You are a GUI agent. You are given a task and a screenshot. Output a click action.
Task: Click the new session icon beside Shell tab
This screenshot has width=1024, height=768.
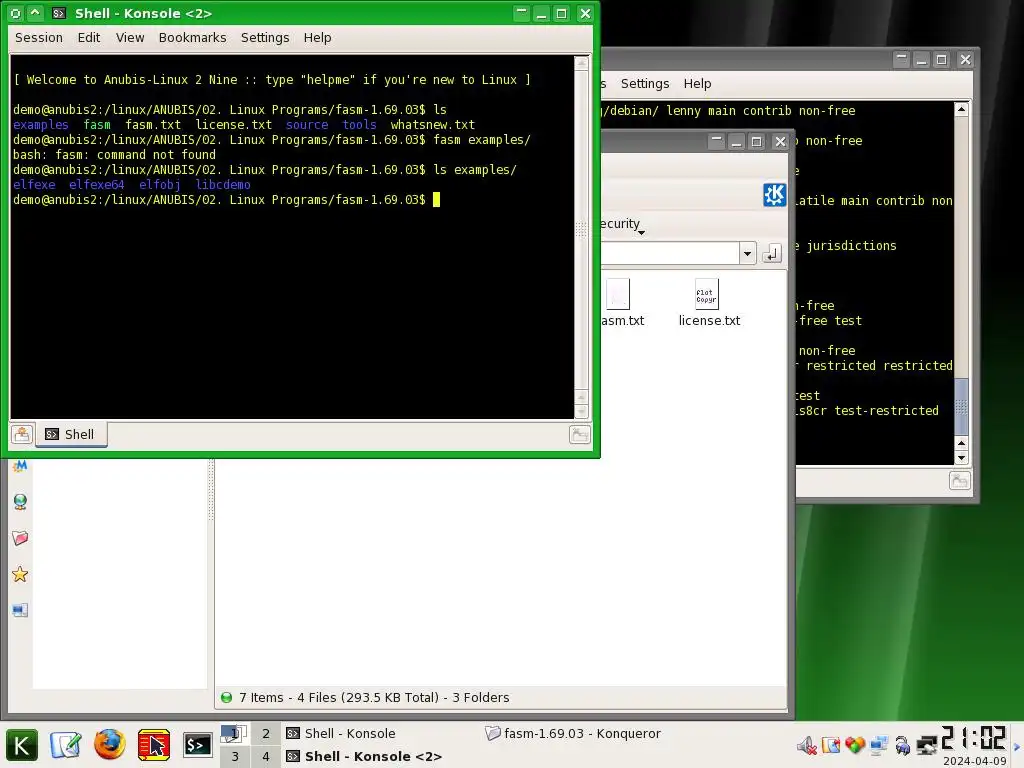pyautogui.click(x=22, y=434)
